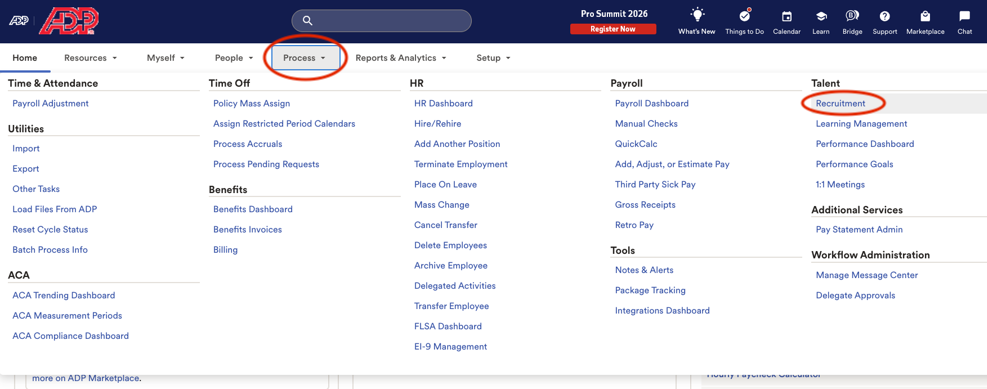
Task: Select Billing under Benefits
Action: (x=225, y=250)
